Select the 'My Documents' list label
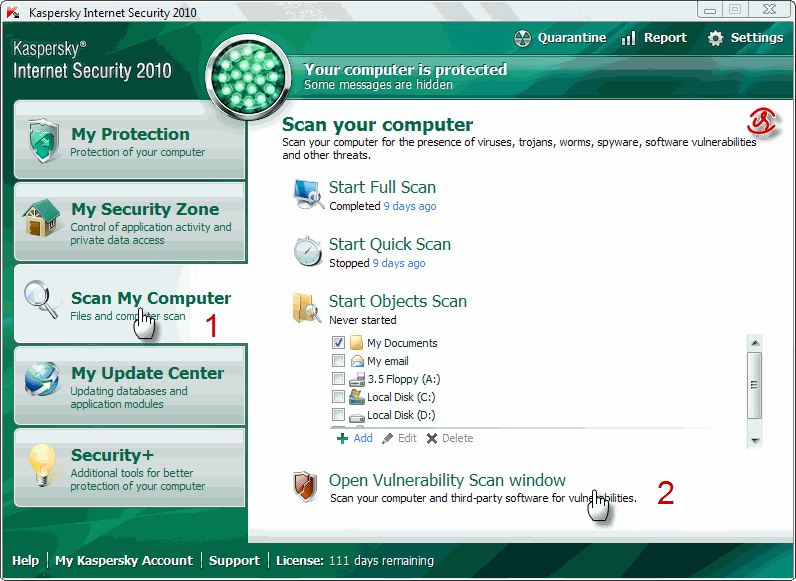The width and height of the screenshot is (796, 581). tap(402, 343)
